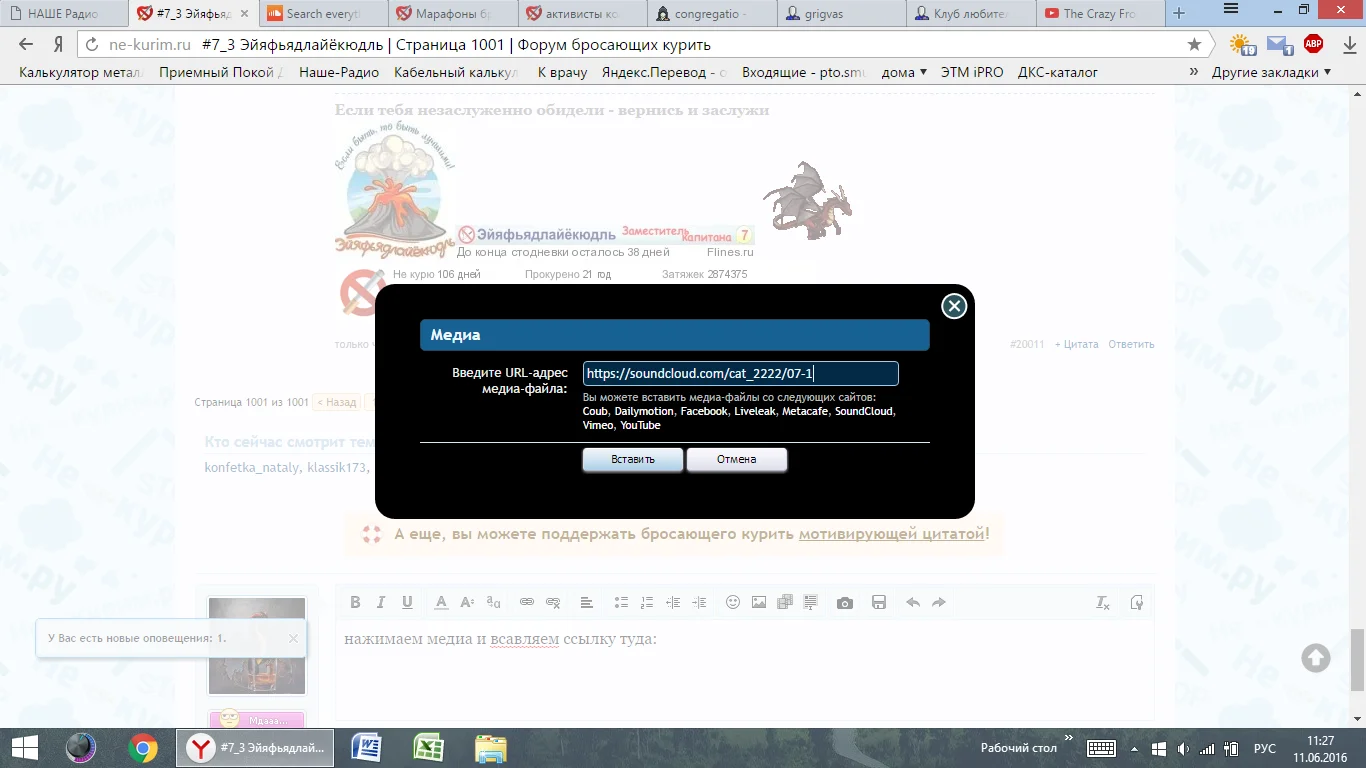Click the save draft floppy icon
The width and height of the screenshot is (1366, 768).
coord(879,602)
